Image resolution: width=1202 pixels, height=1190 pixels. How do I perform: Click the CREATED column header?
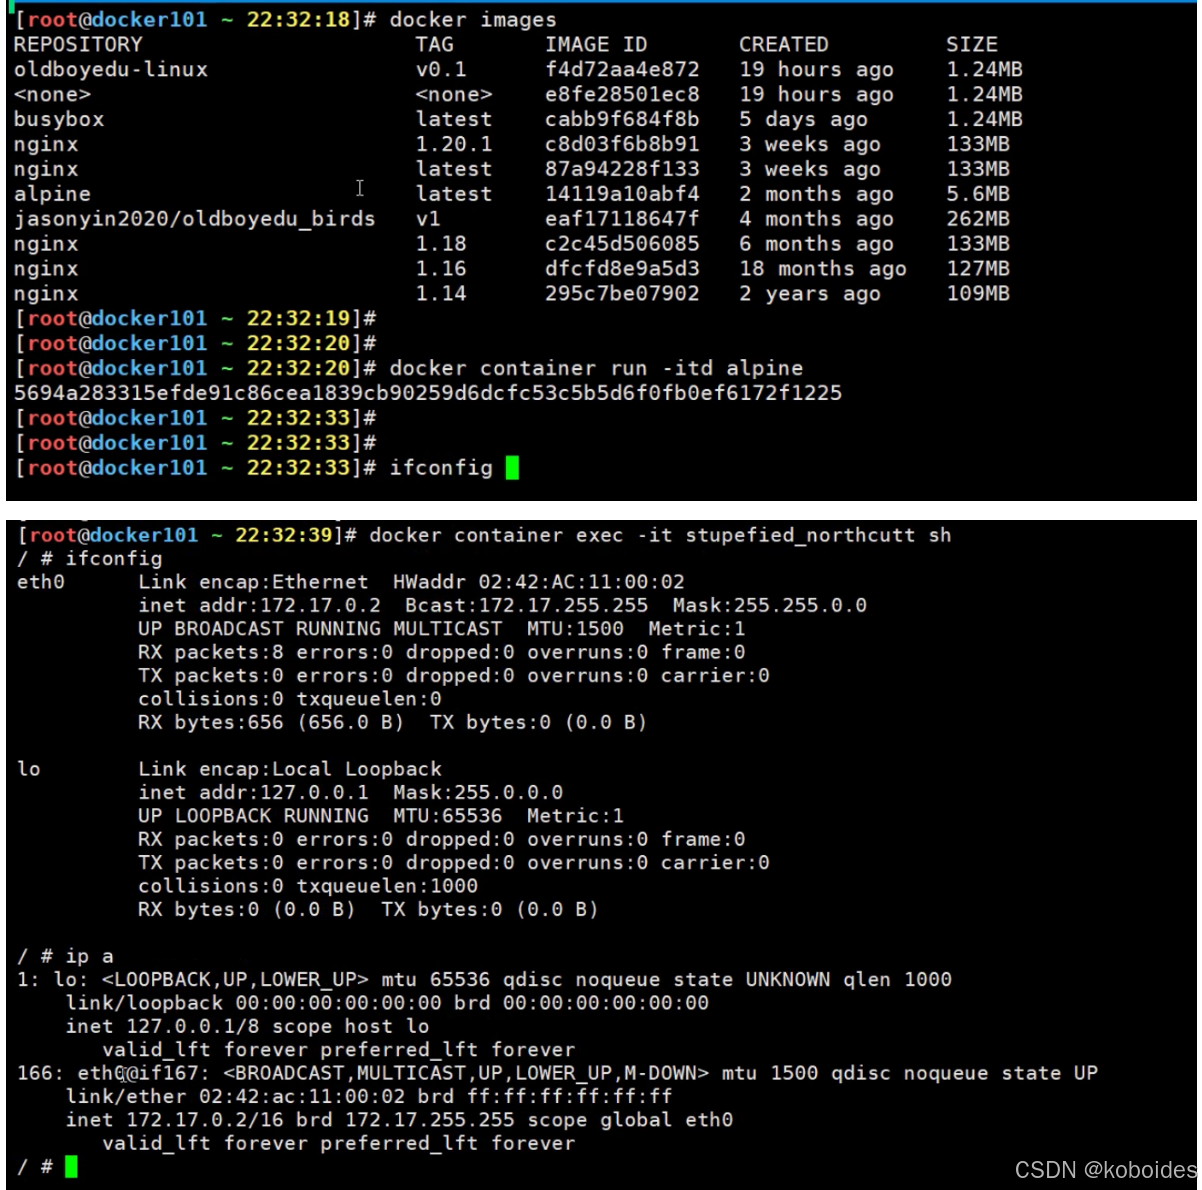point(784,45)
